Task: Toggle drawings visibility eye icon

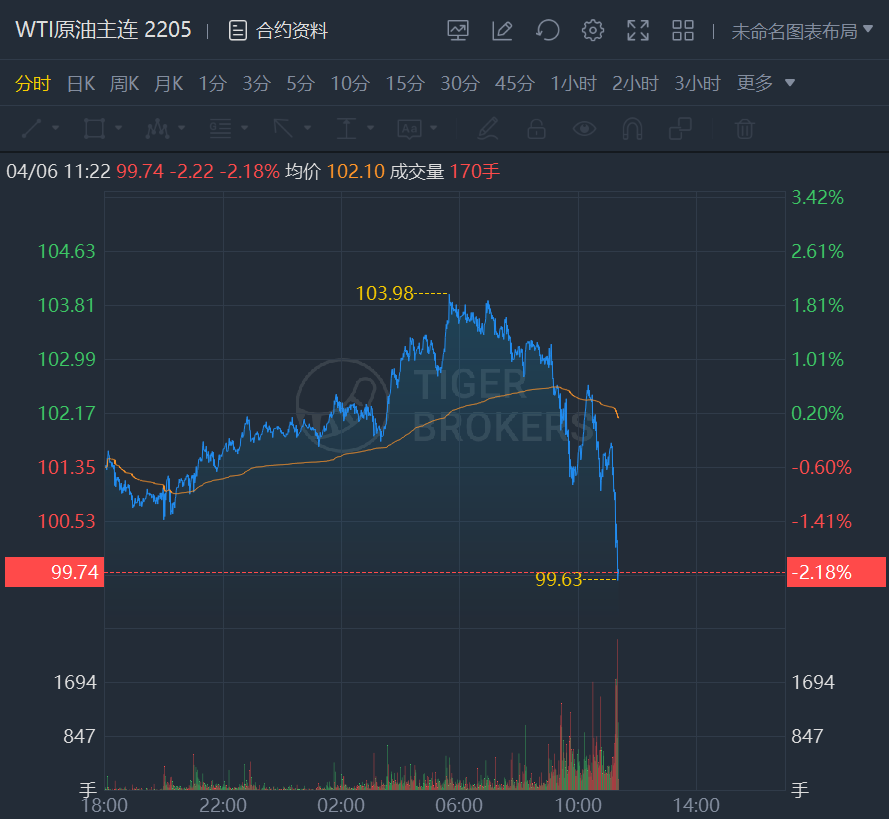Action: coord(584,128)
